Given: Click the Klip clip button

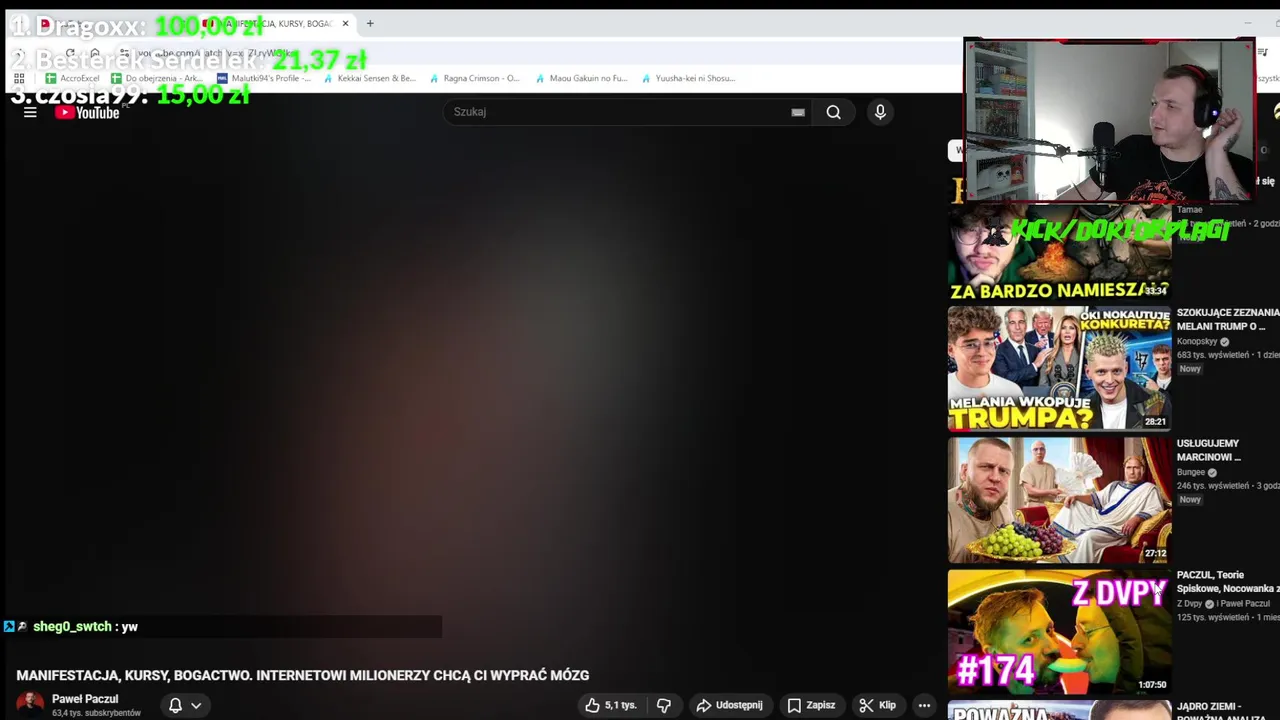Looking at the screenshot, I should tap(878, 705).
